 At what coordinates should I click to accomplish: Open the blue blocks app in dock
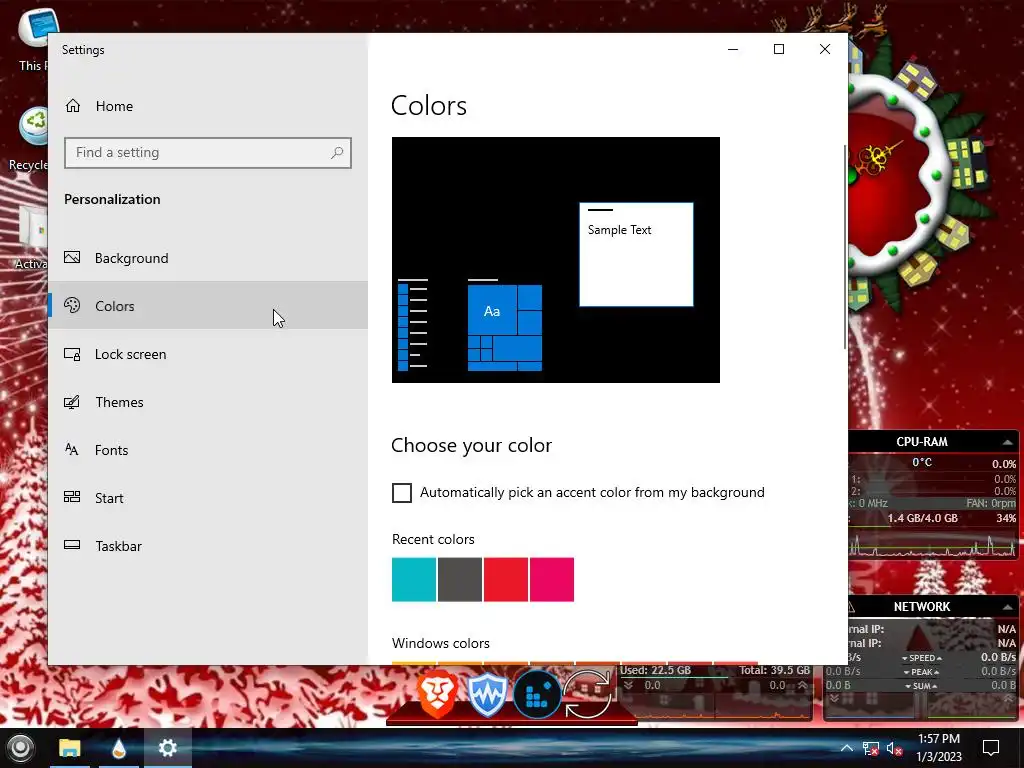click(x=537, y=695)
